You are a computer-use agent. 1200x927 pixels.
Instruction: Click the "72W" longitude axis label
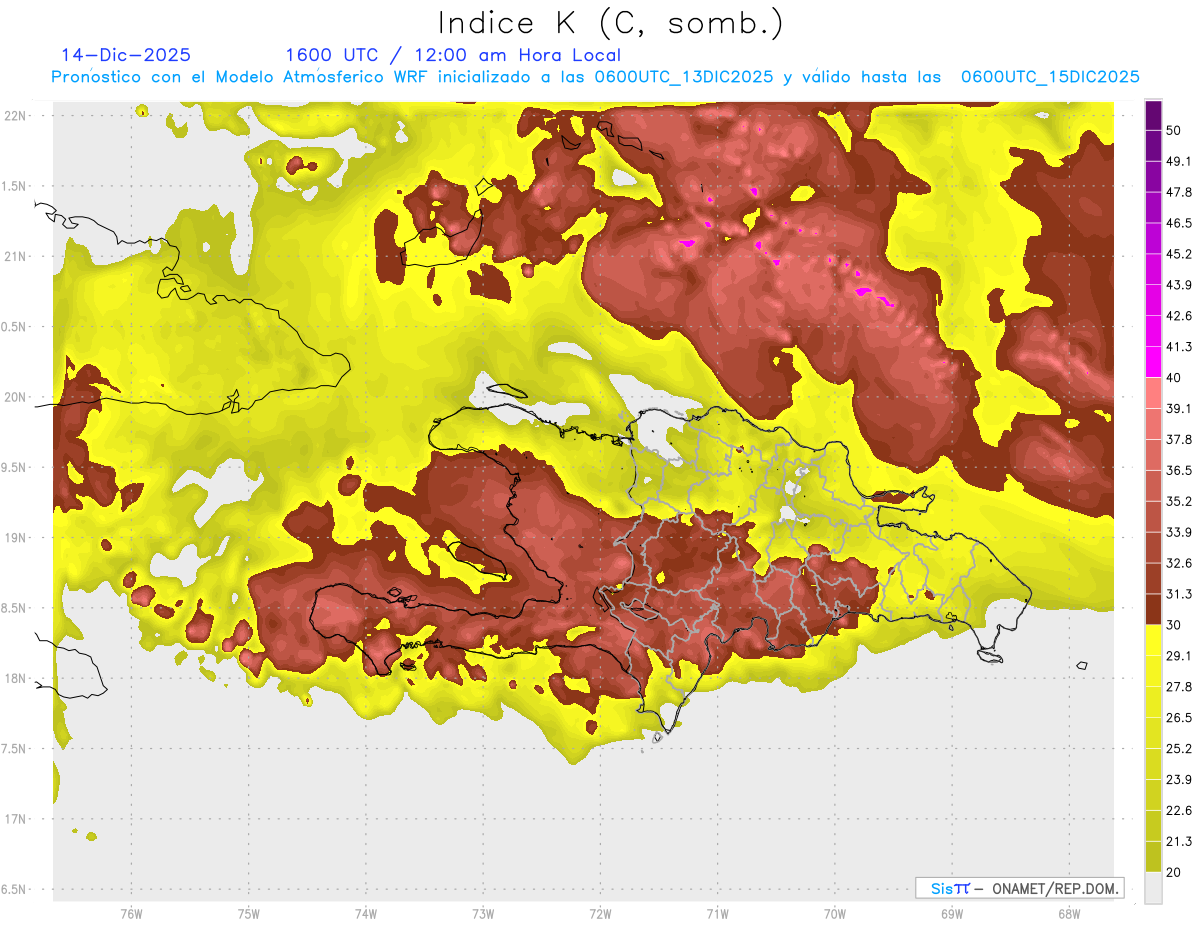pos(600,913)
